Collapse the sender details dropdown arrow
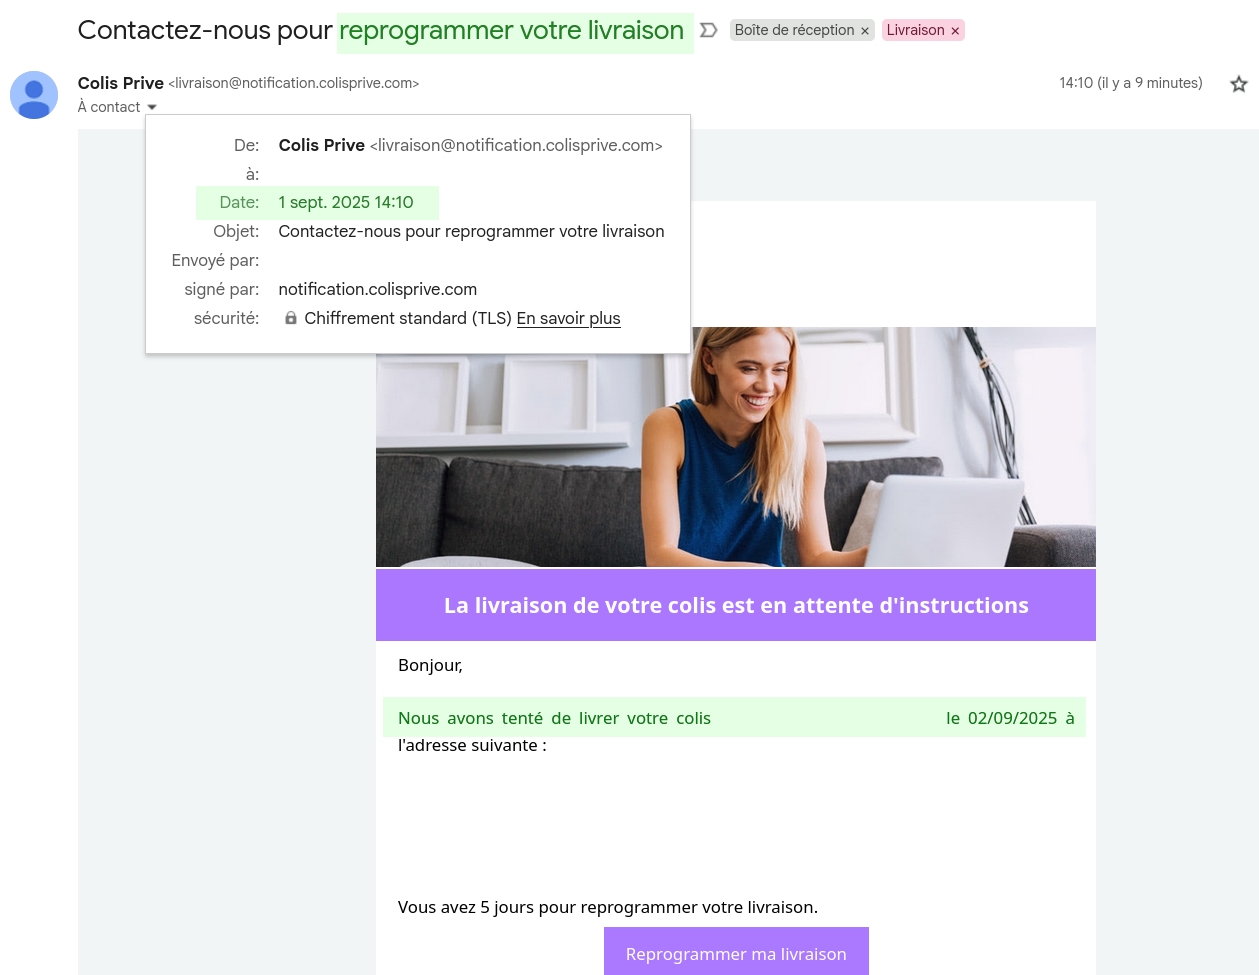The height and width of the screenshot is (975, 1259). point(152,107)
